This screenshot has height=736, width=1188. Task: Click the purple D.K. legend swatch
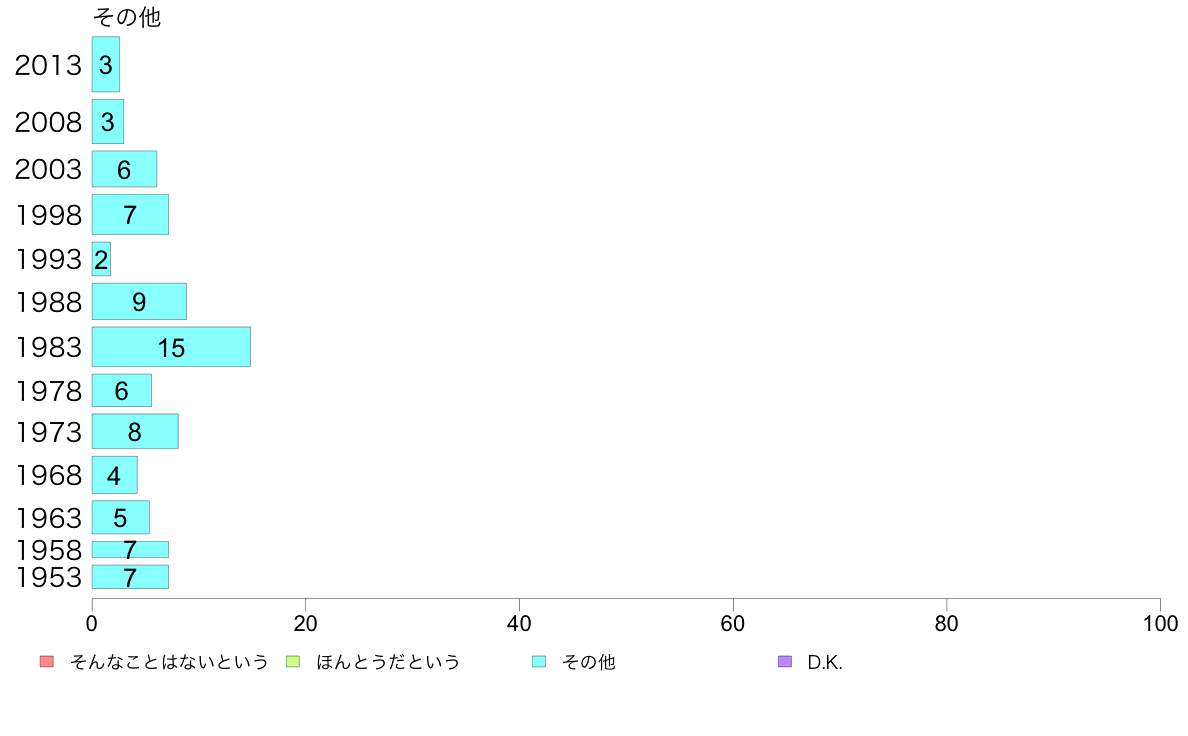pyautogui.click(x=785, y=662)
